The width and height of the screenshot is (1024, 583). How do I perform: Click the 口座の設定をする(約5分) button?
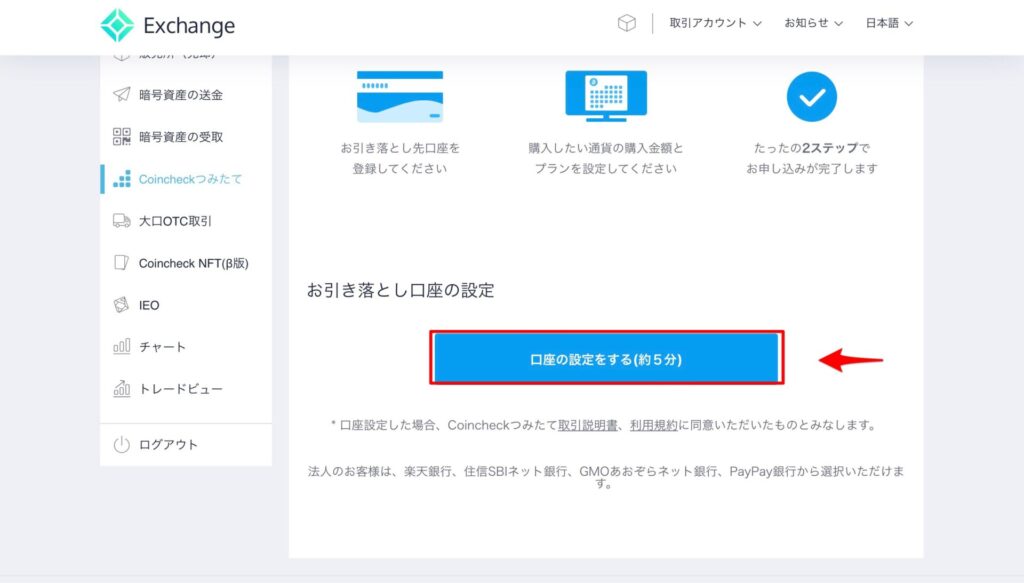(x=606, y=358)
